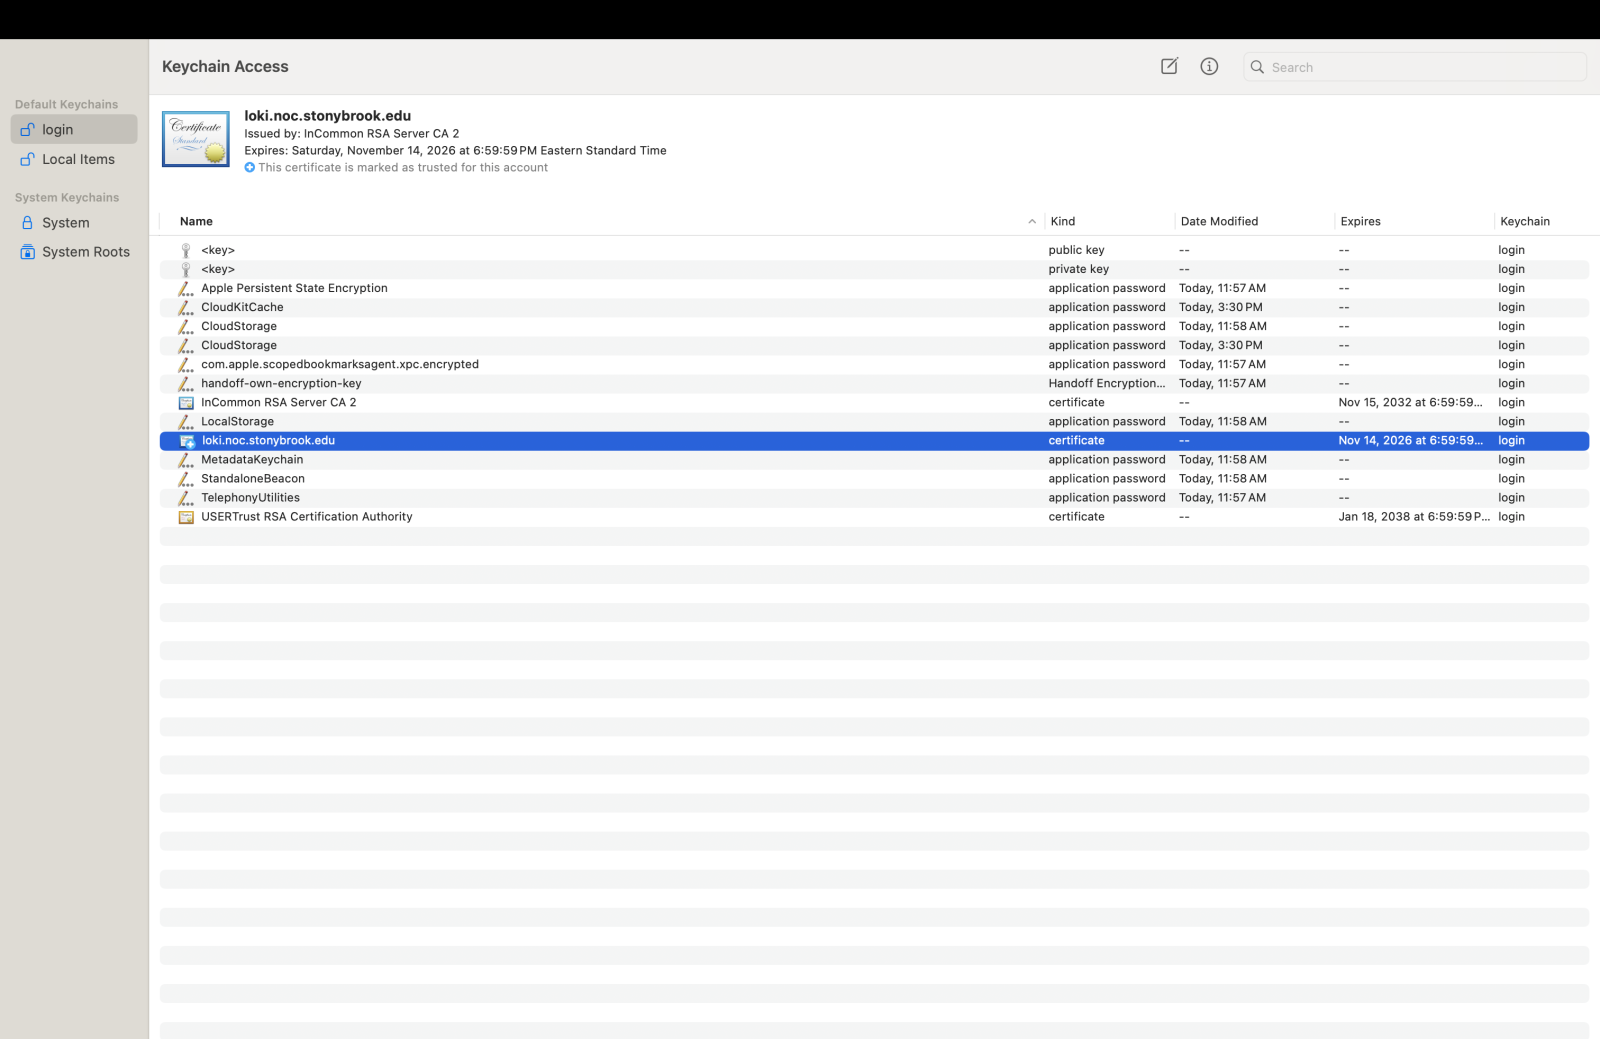Sort list by Keychain column header
This screenshot has width=1600, height=1039.
1525,221
